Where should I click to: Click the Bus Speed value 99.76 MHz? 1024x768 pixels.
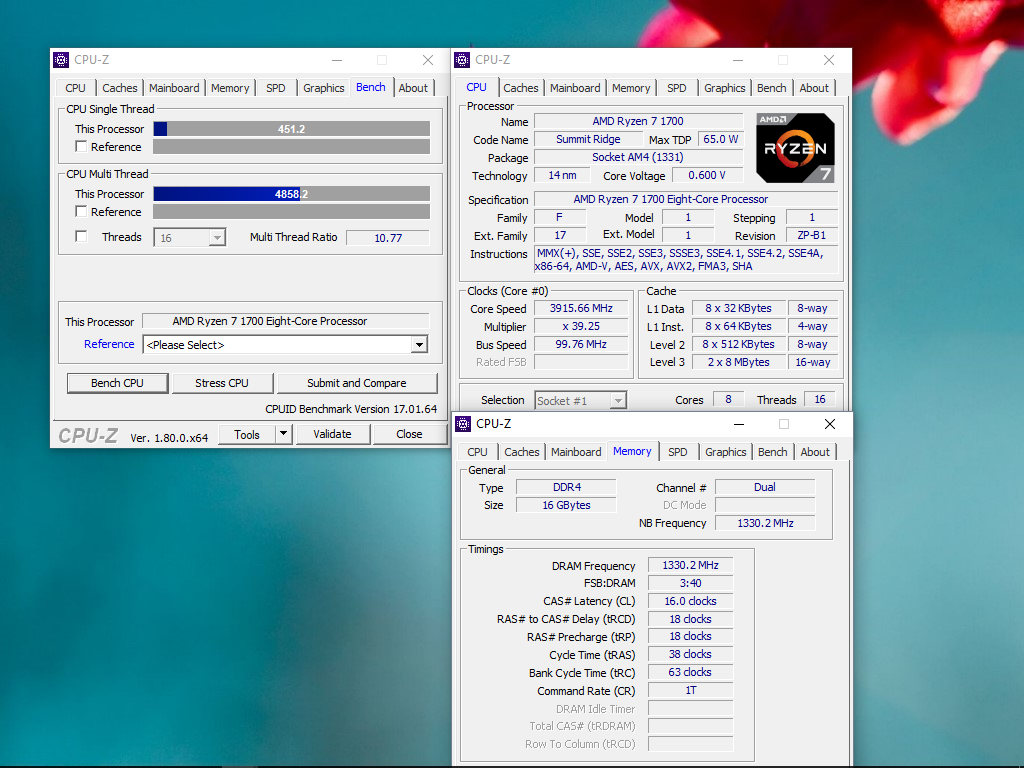click(x=581, y=344)
